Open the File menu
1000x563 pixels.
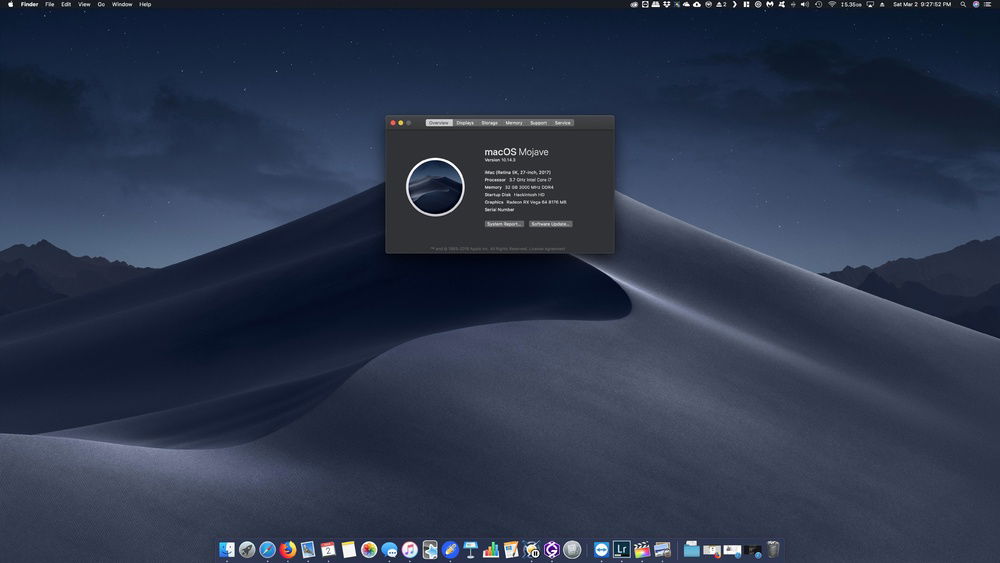click(50, 4)
